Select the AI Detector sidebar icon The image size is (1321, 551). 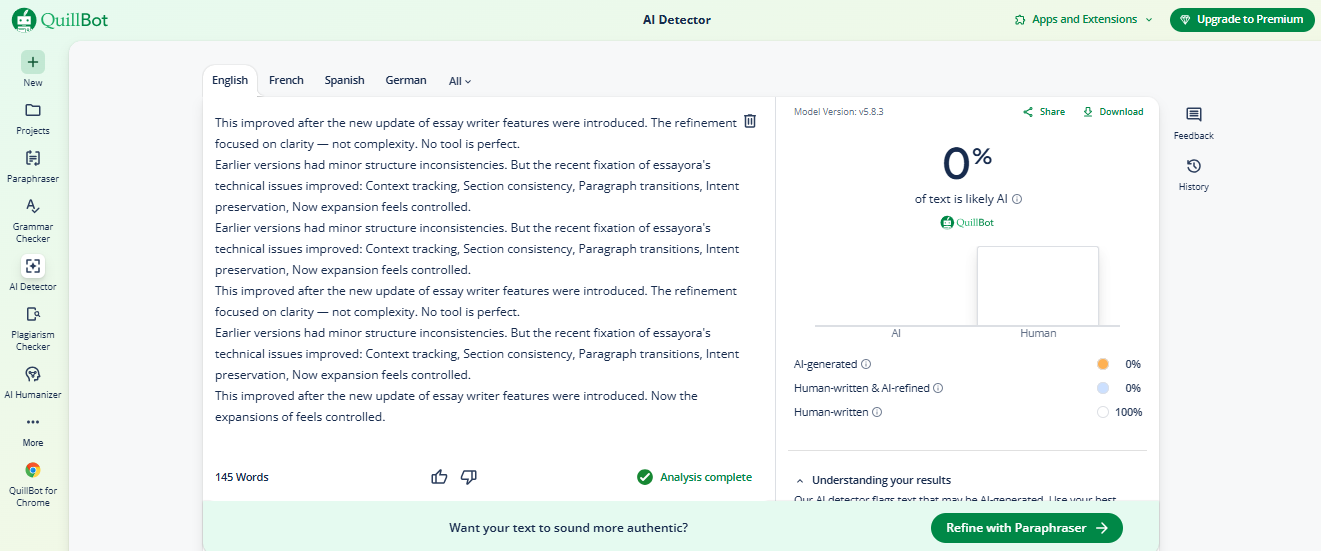pos(33,266)
